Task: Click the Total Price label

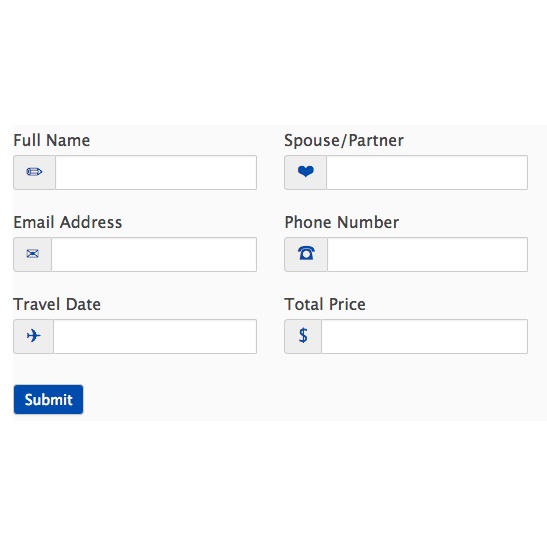Action: (325, 304)
